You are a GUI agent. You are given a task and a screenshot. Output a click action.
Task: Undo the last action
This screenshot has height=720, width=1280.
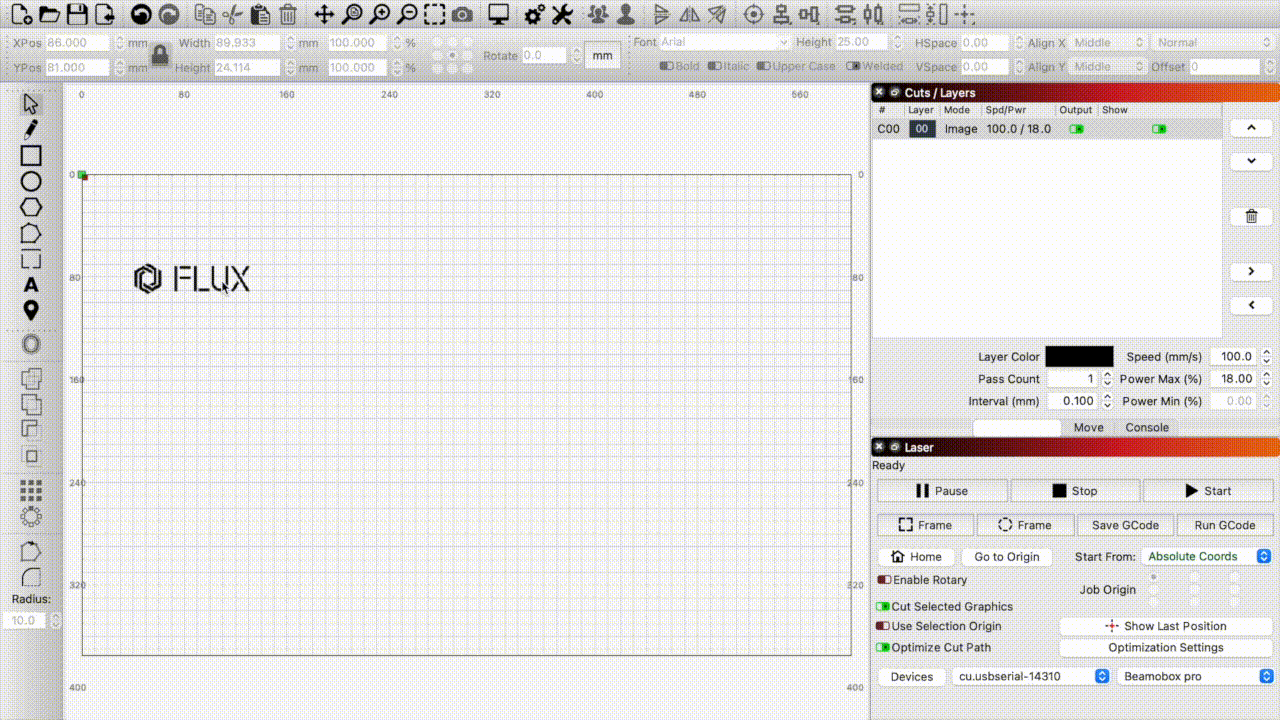coord(142,14)
